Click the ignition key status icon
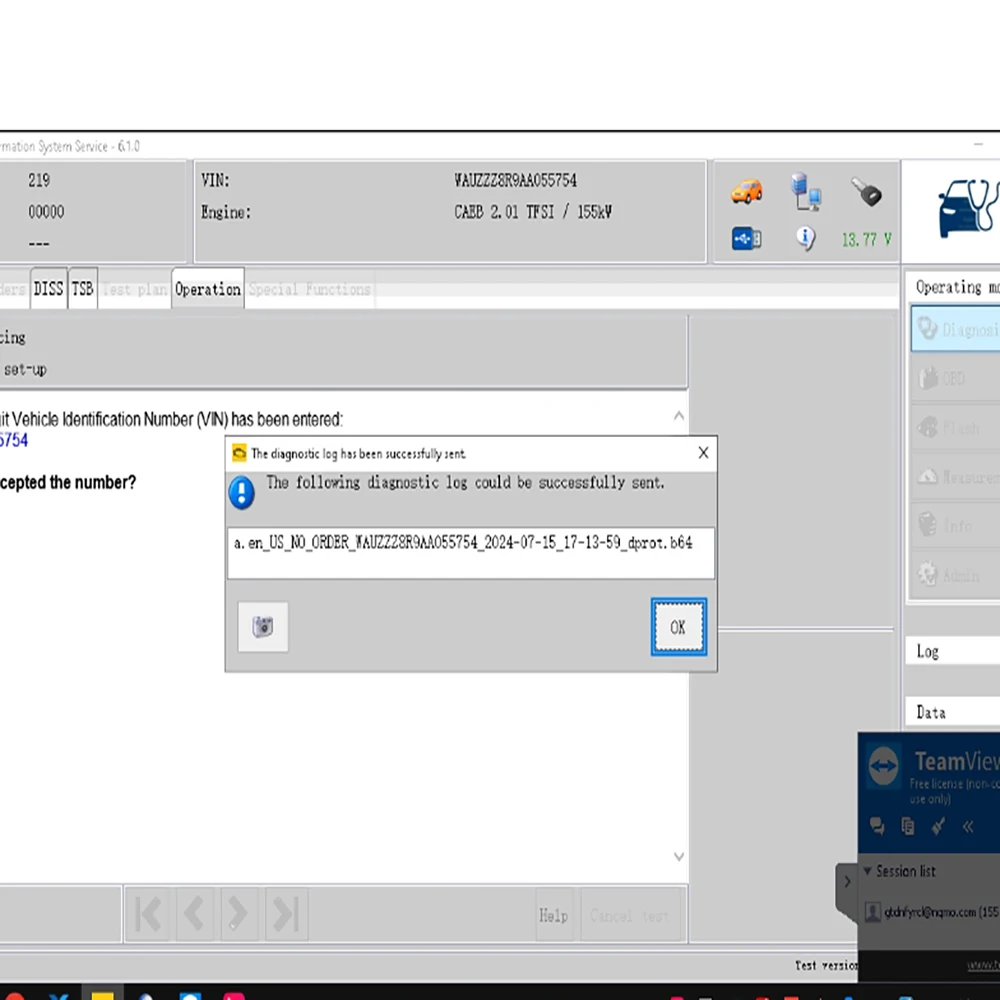 866,191
